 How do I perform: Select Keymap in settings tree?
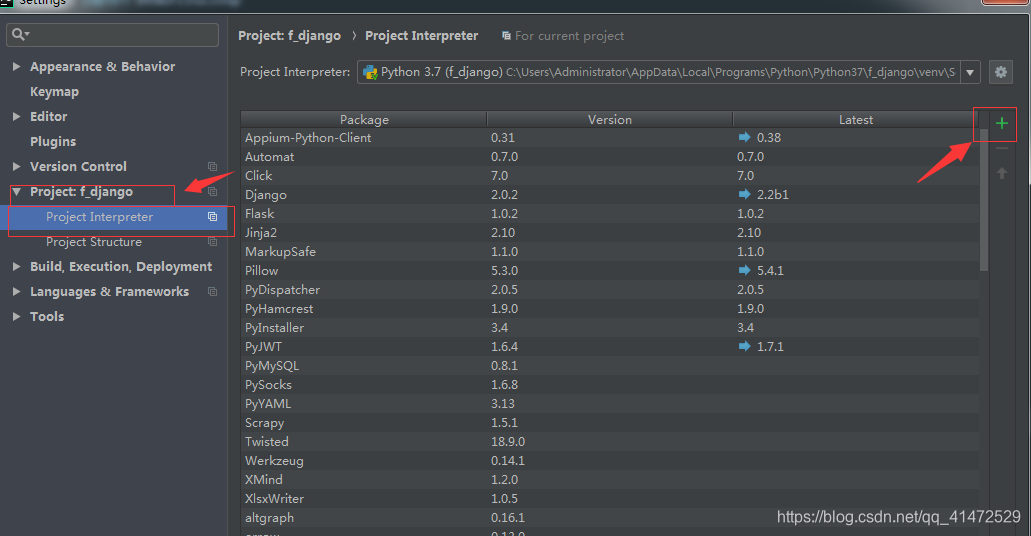(54, 91)
